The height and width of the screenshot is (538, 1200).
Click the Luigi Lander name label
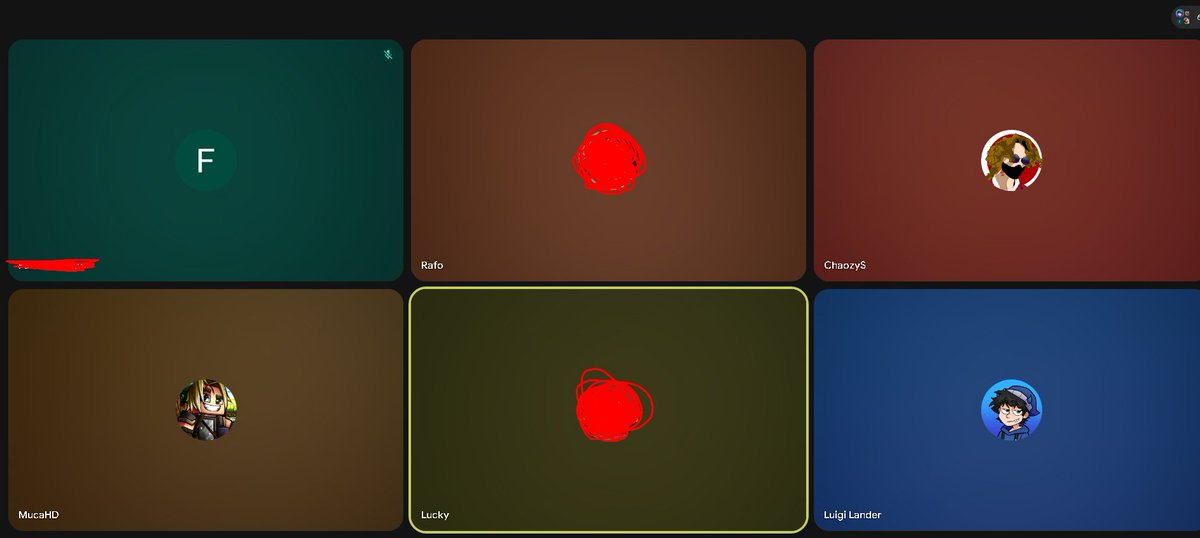pyautogui.click(x=852, y=515)
